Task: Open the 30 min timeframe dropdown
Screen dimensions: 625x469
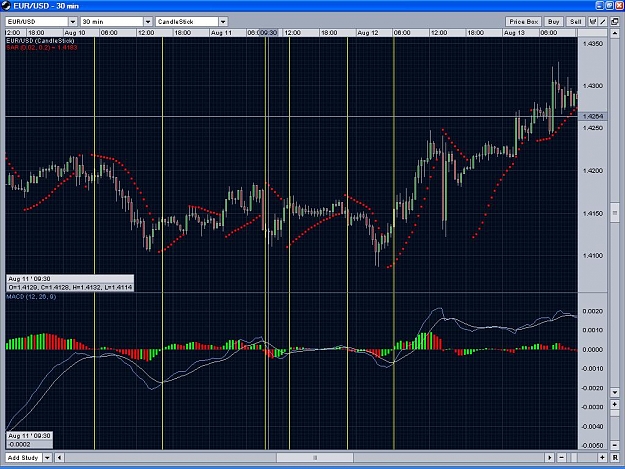Action: pos(147,22)
